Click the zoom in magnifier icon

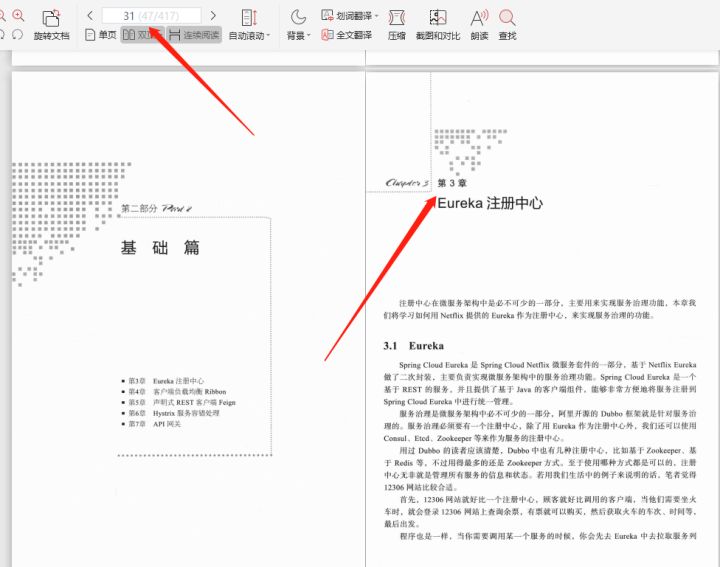[x=18, y=16]
